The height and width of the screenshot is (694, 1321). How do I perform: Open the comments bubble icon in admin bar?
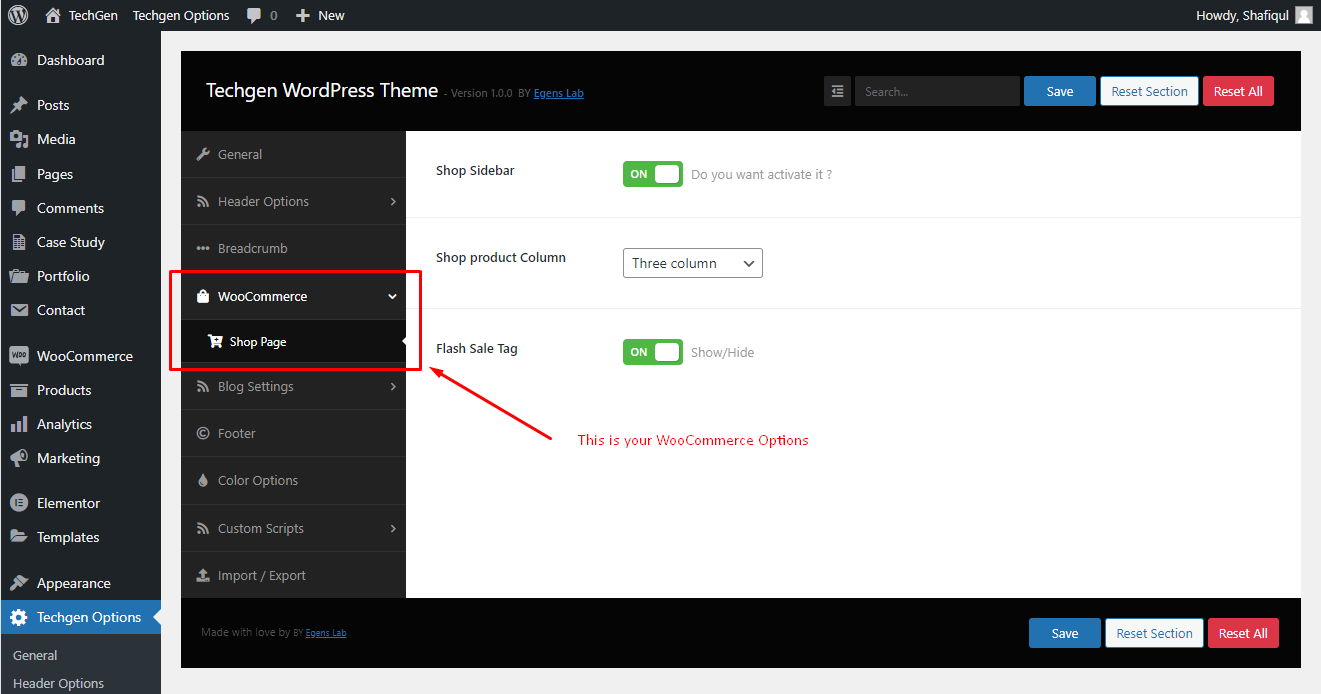tap(255, 16)
